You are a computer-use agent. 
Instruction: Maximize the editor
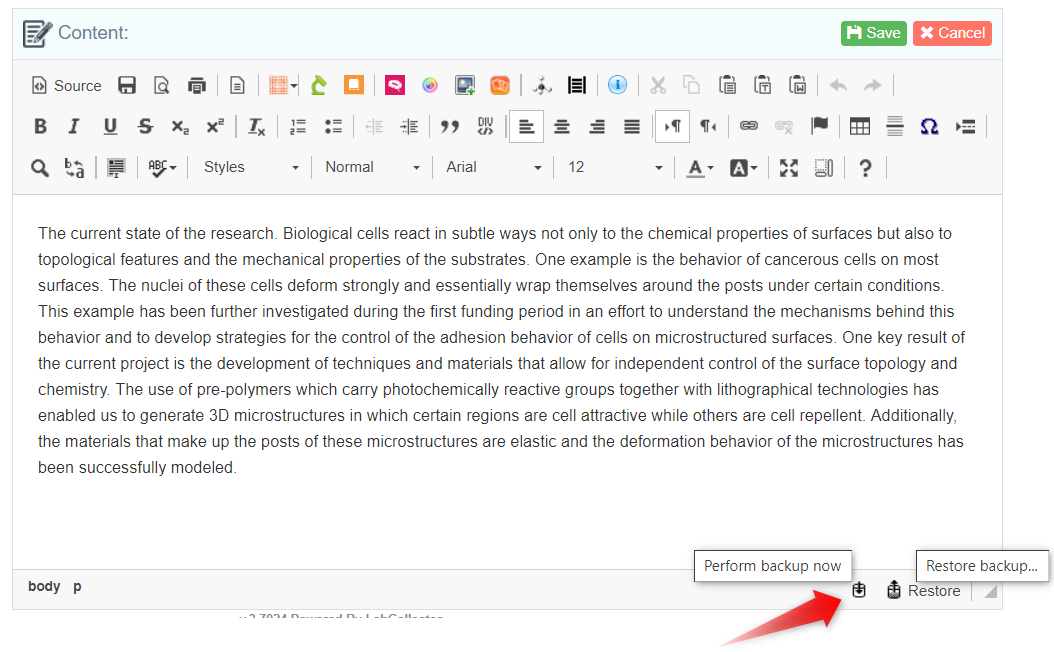click(x=788, y=167)
